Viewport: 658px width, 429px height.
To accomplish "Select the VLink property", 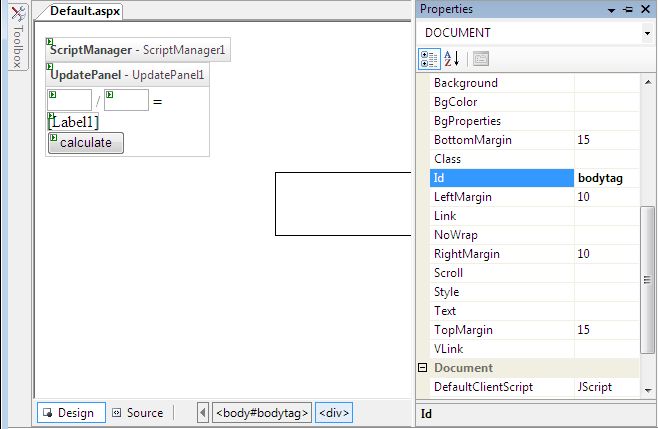I will 502,349.
